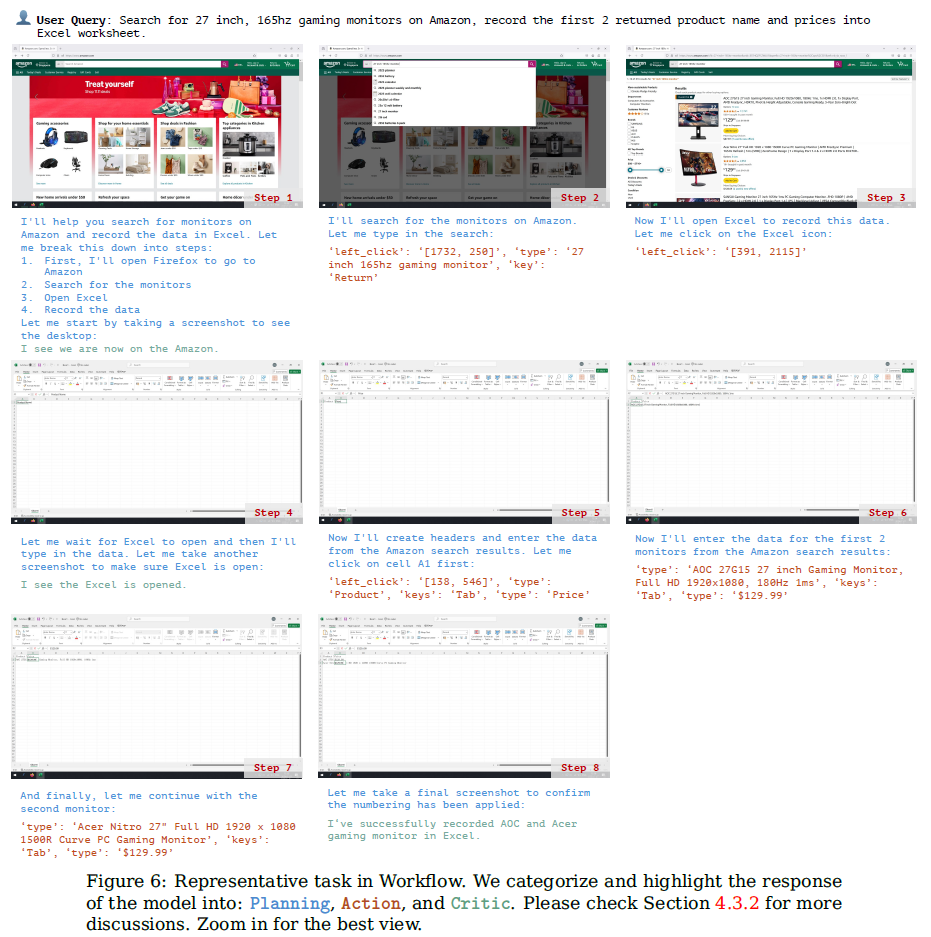Open the Acer Nitro product title link in Step 3

coord(791,149)
